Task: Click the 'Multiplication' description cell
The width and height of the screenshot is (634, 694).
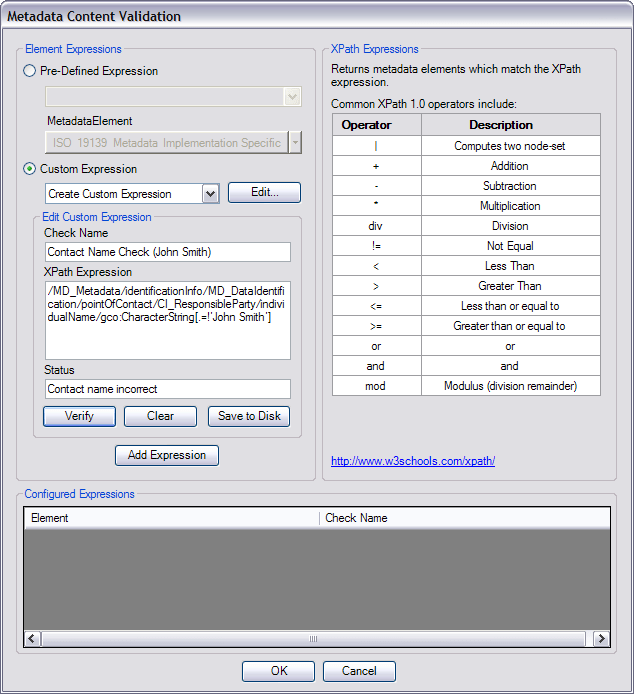Action: (x=510, y=206)
